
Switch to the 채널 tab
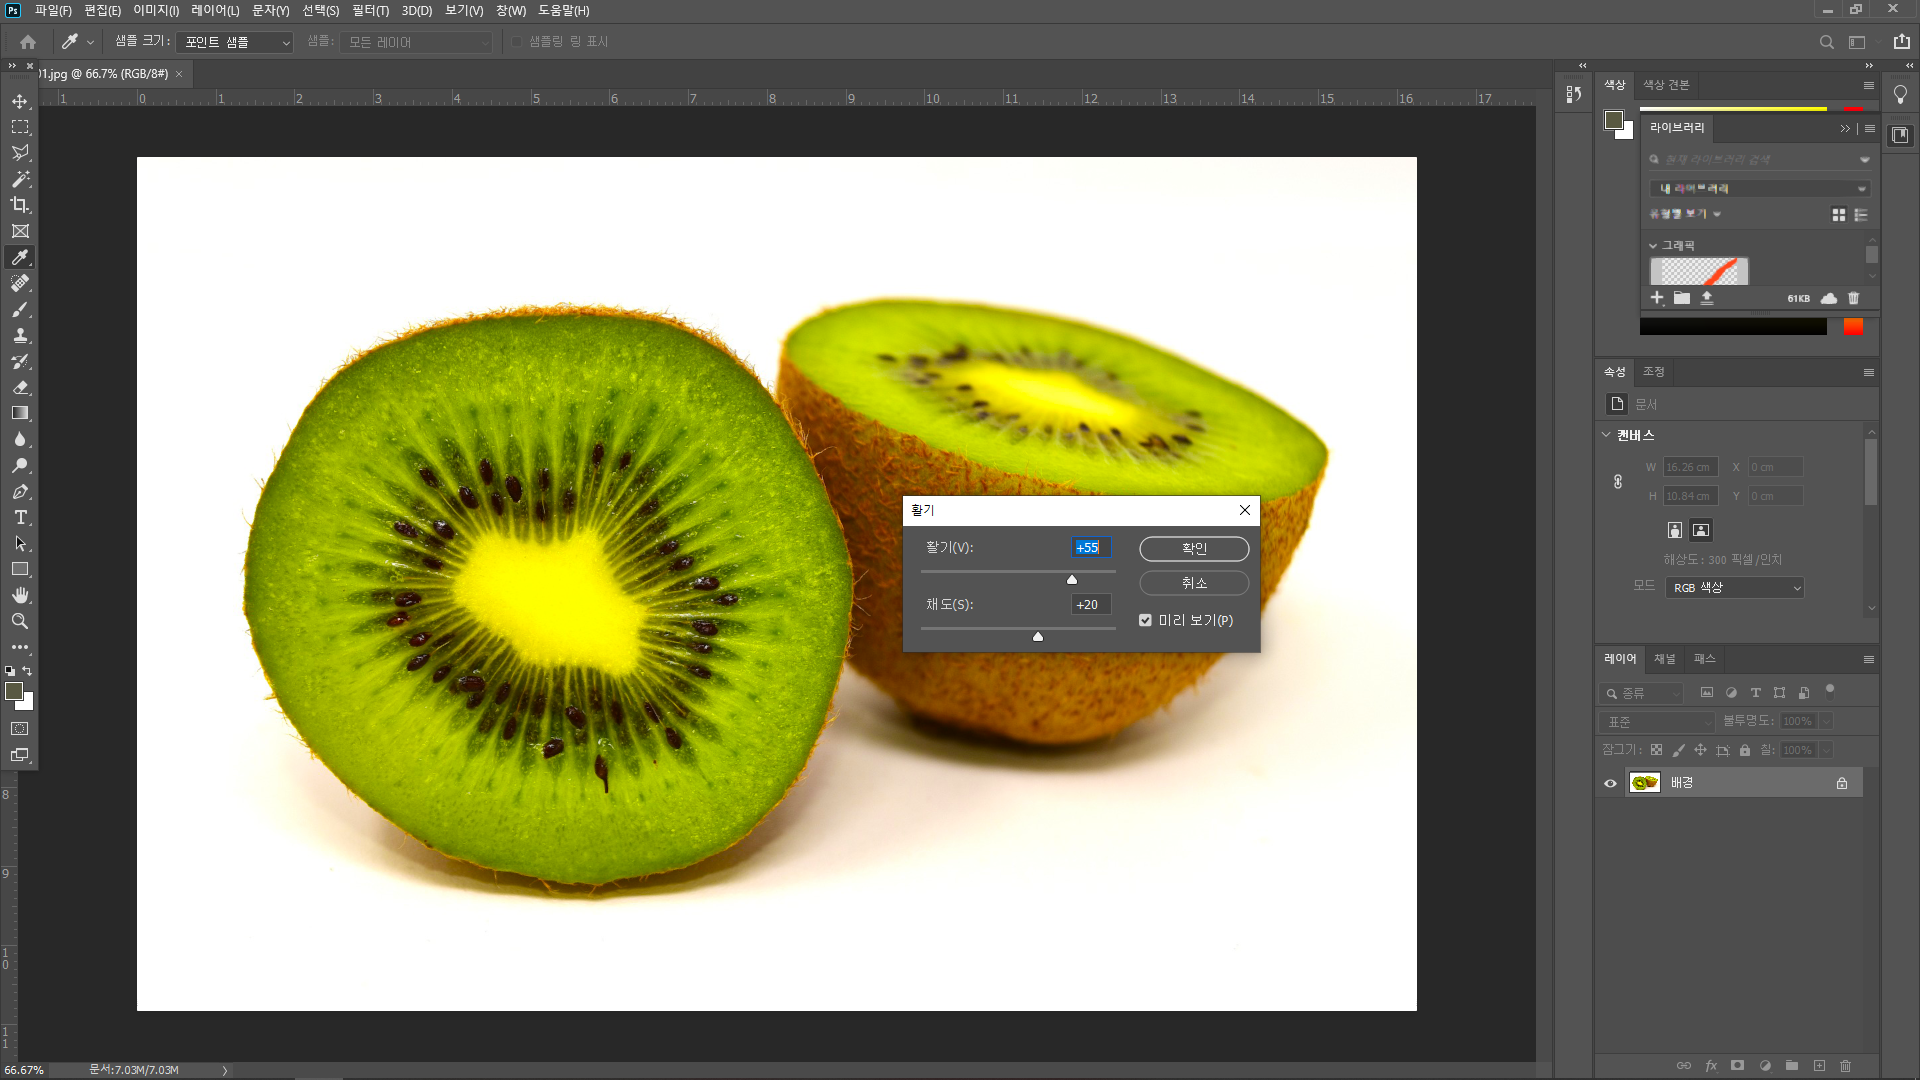[x=1664, y=659]
